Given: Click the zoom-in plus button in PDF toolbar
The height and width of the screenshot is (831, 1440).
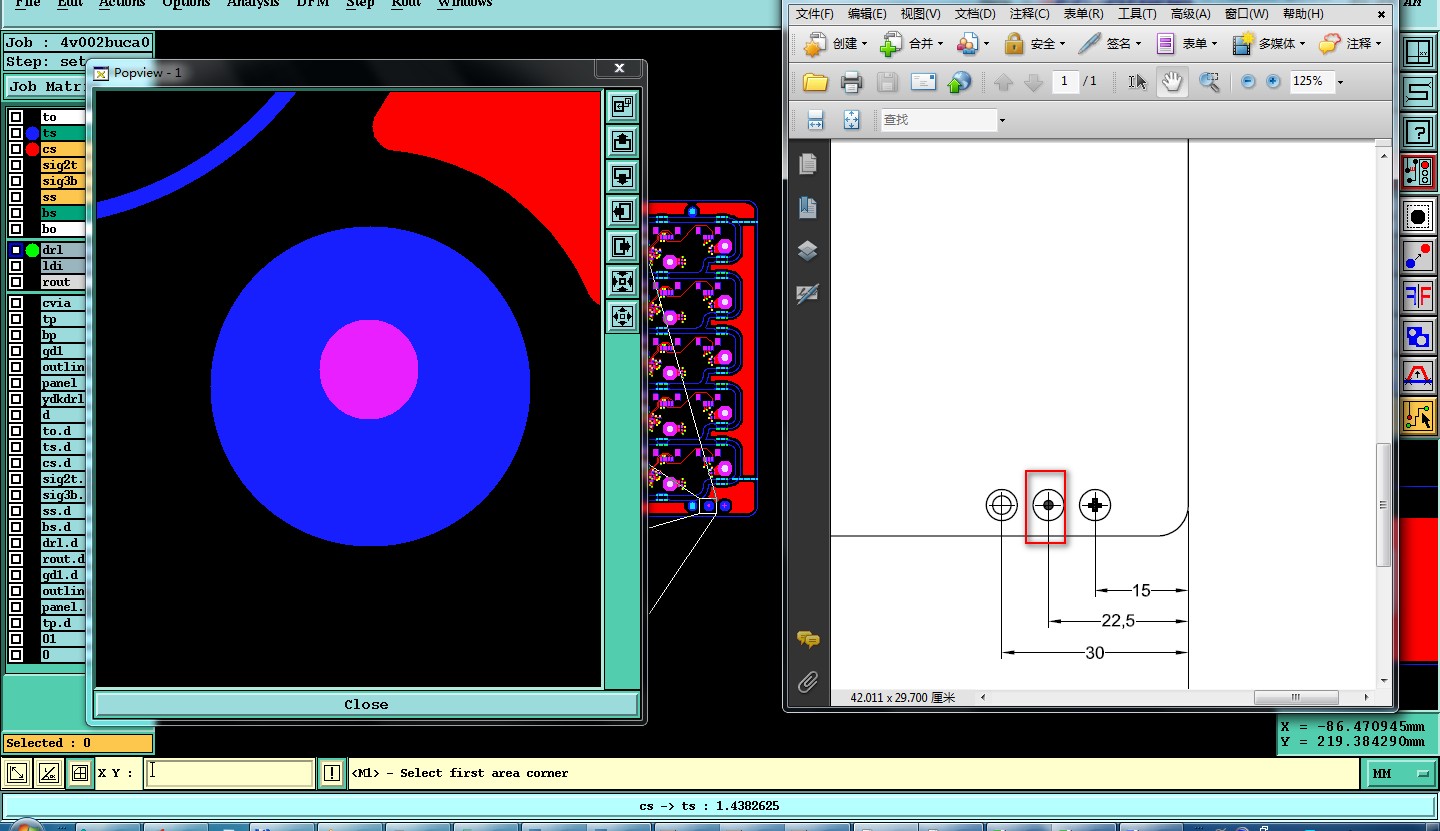Looking at the screenshot, I should pyautogui.click(x=1273, y=82).
